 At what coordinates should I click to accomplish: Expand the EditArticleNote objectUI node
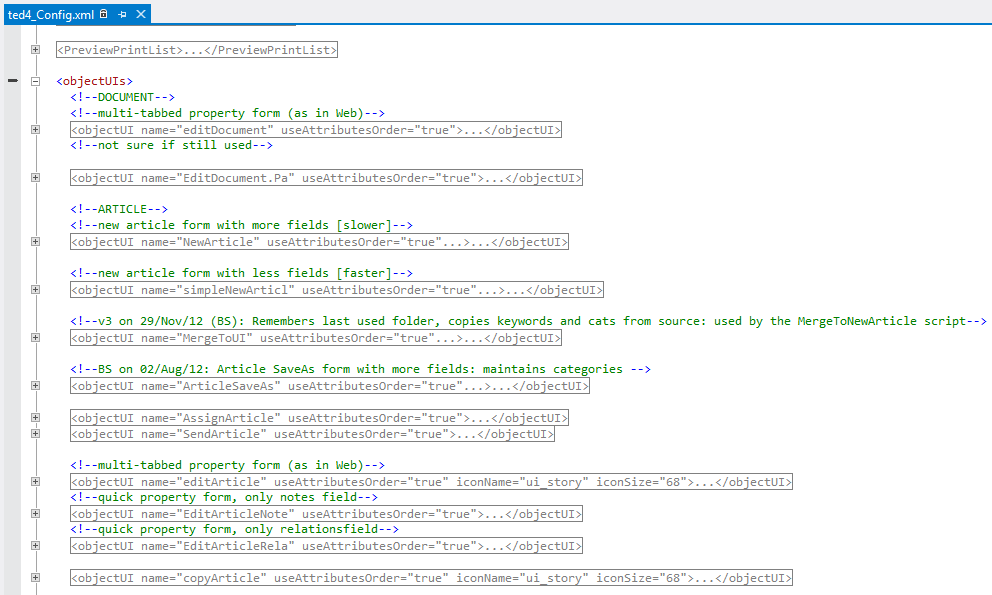pyautogui.click(x=35, y=513)
